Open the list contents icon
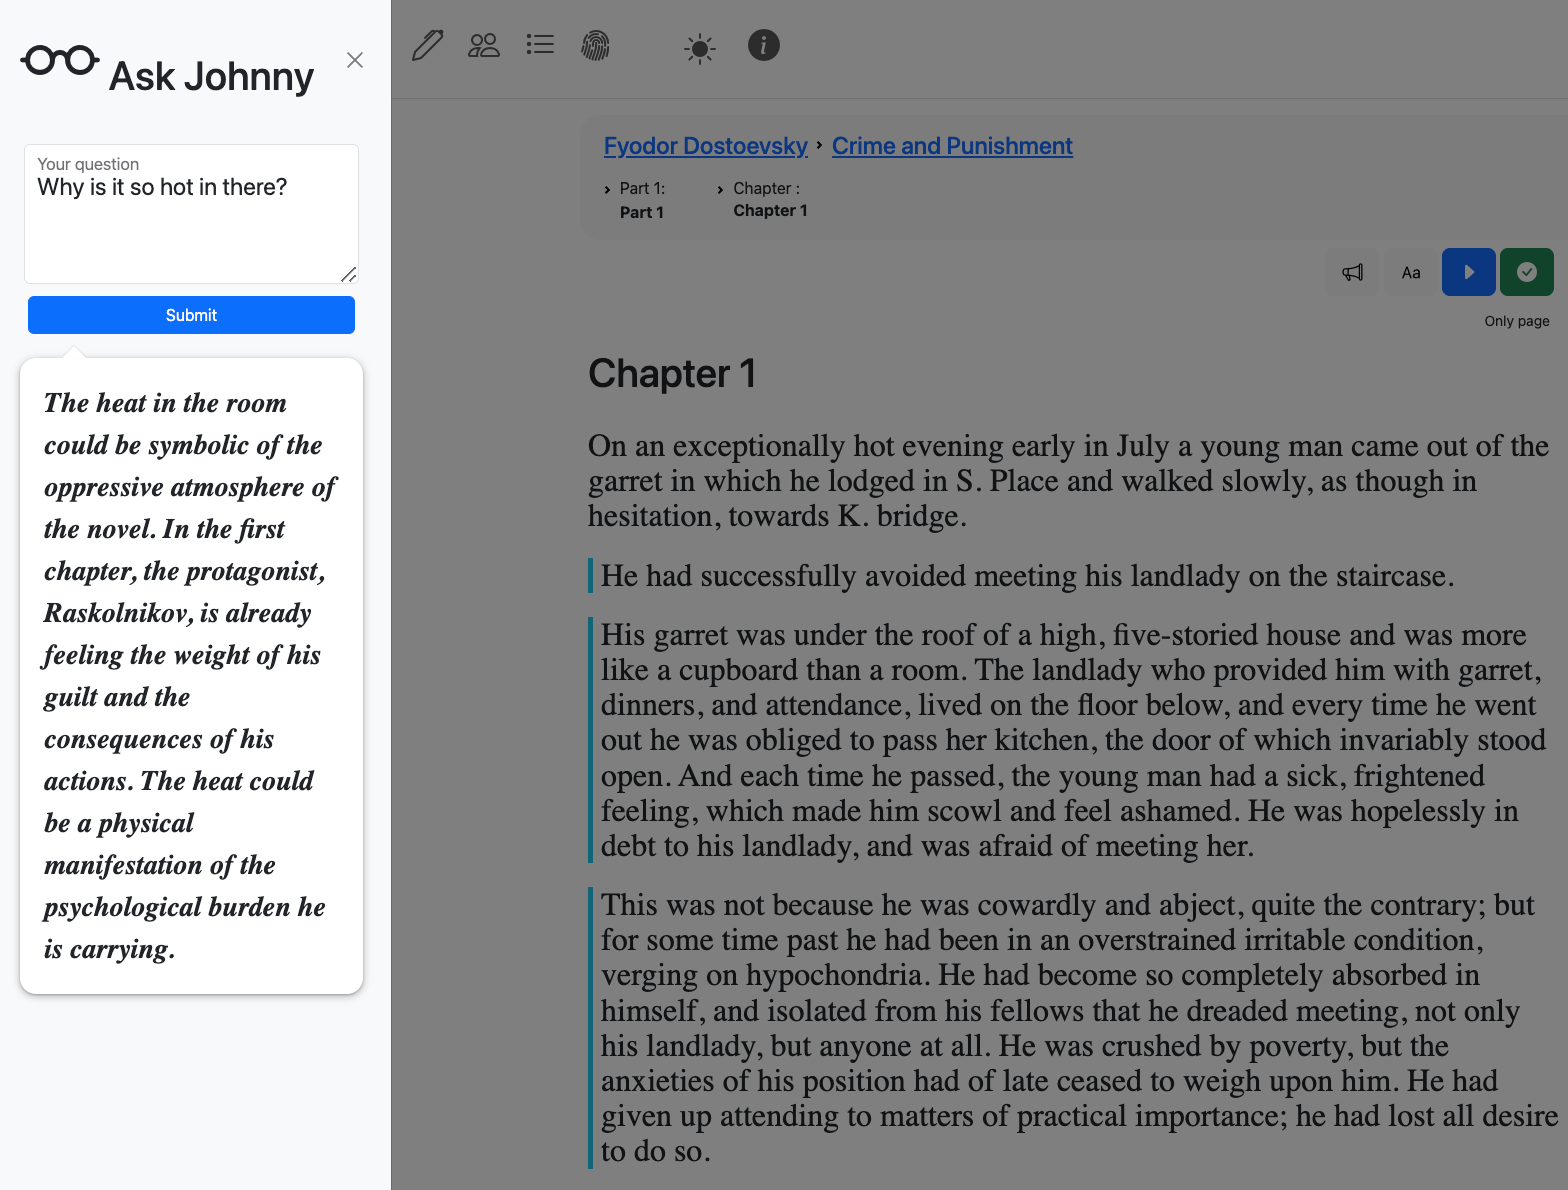The width and height of the screenshot is (1568, 1190). tap(540, 45)
